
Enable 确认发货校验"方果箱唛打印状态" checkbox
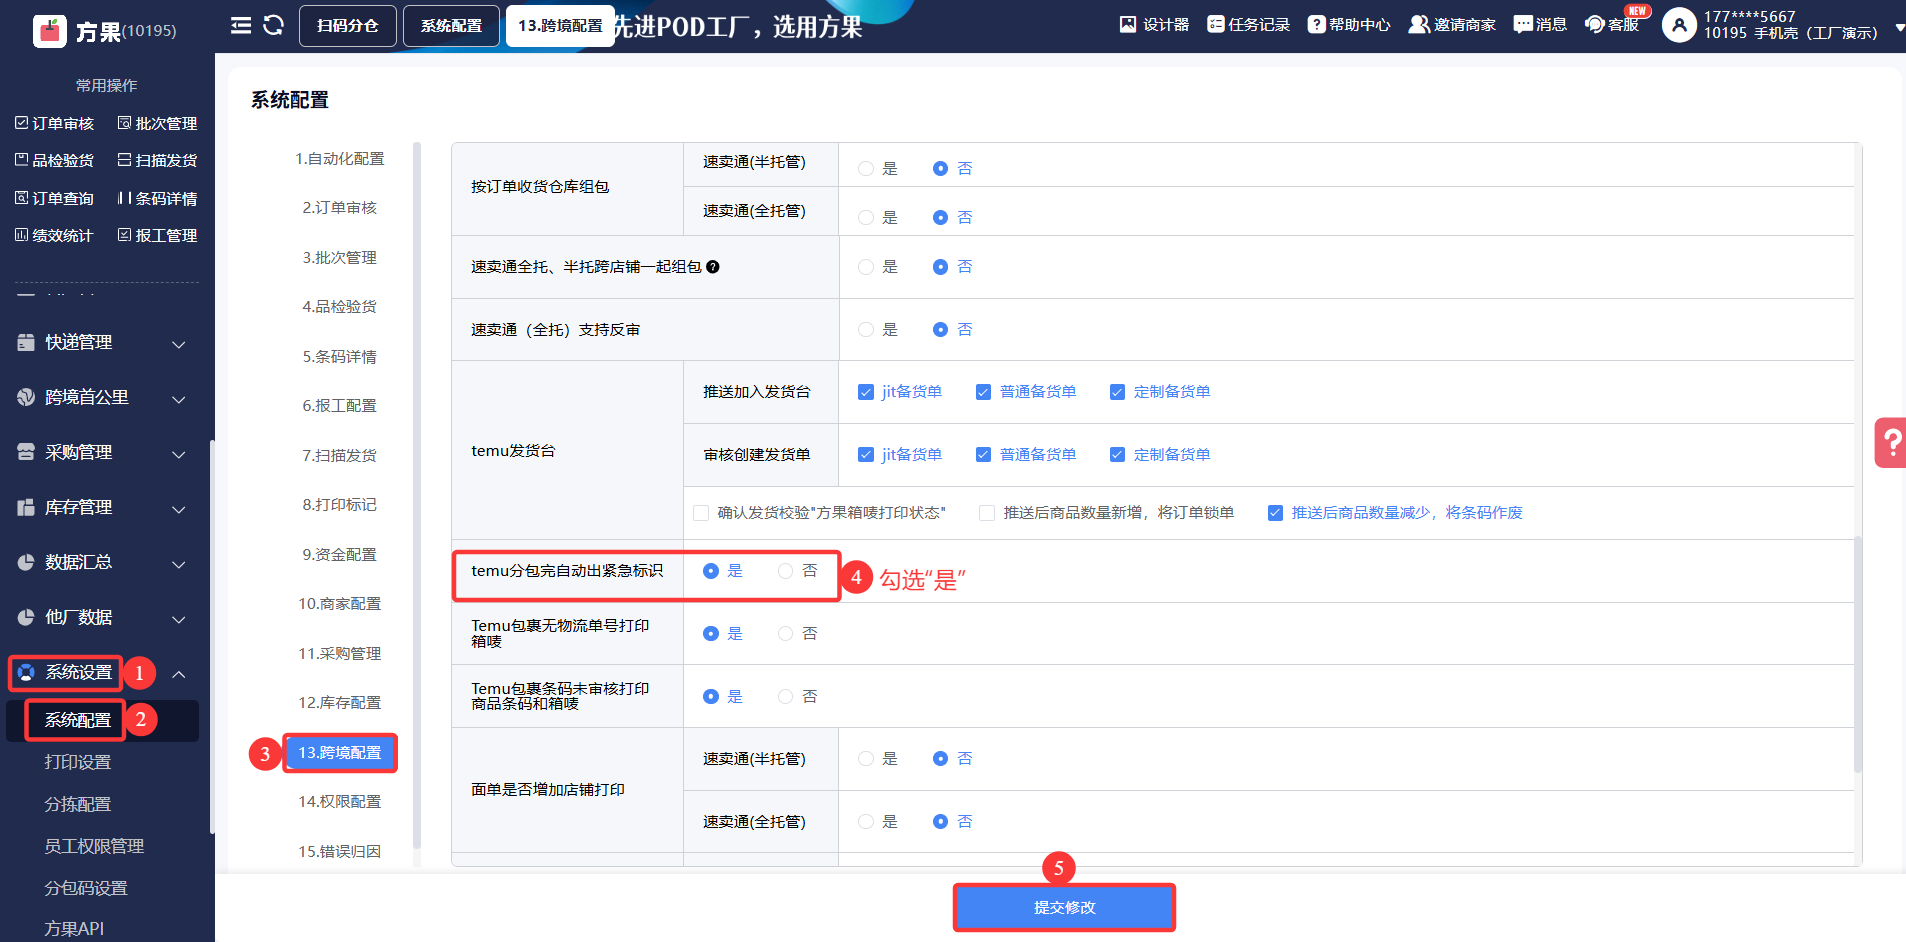pos(701,513)
